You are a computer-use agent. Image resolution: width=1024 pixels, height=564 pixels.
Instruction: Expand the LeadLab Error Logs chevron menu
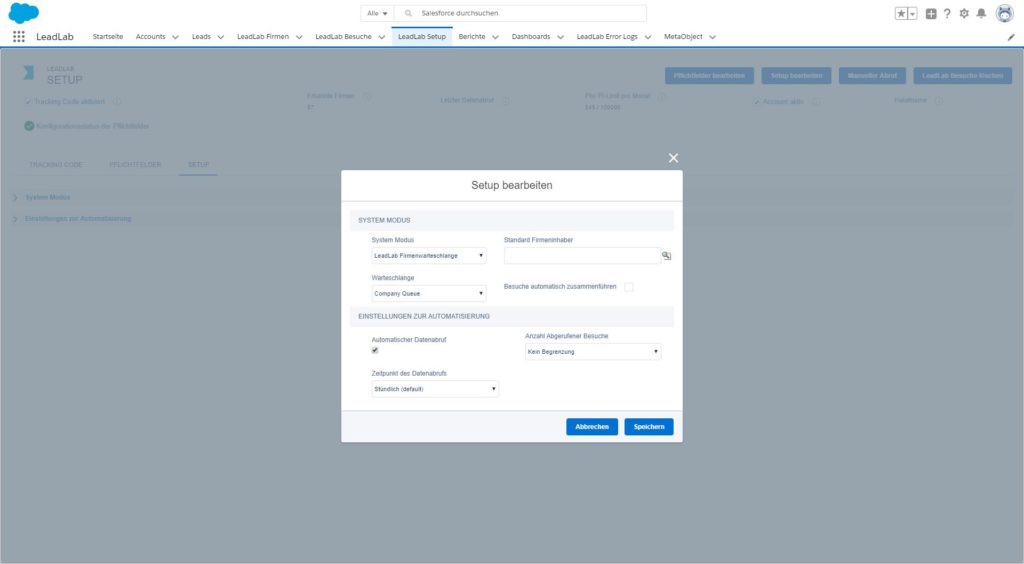tap(648, 37)
